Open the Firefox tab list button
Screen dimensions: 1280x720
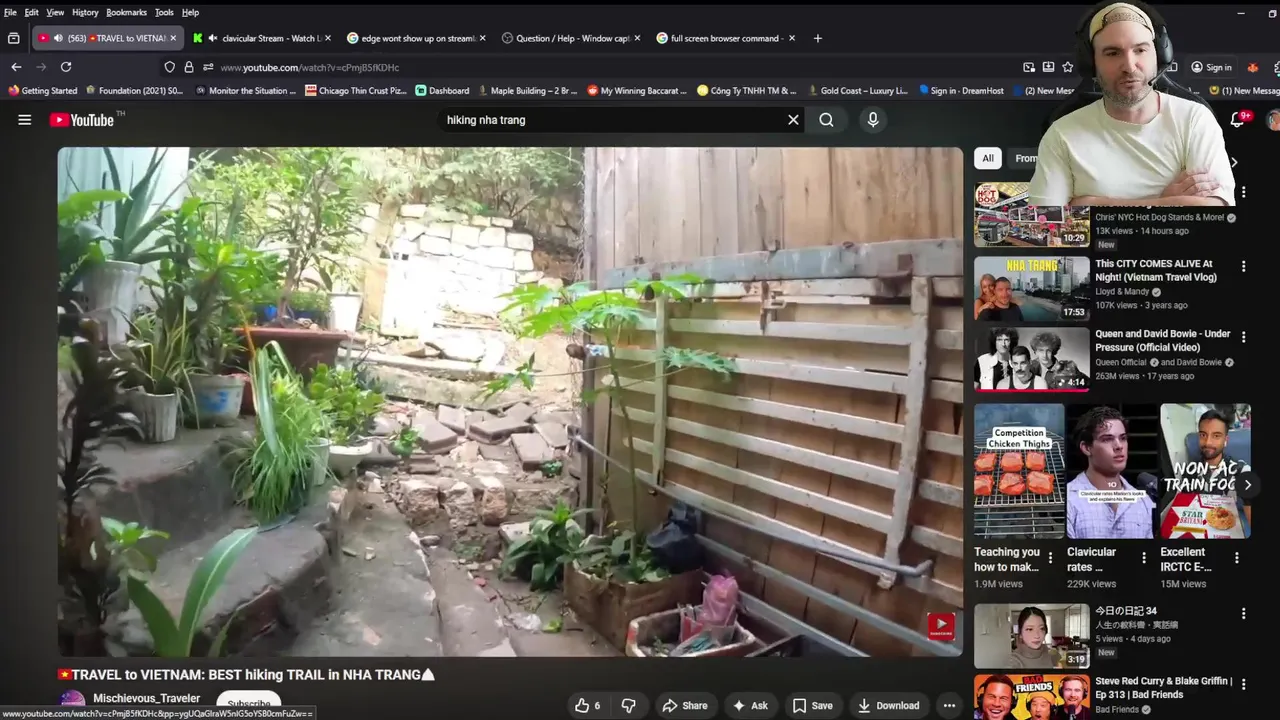point(13,38)
